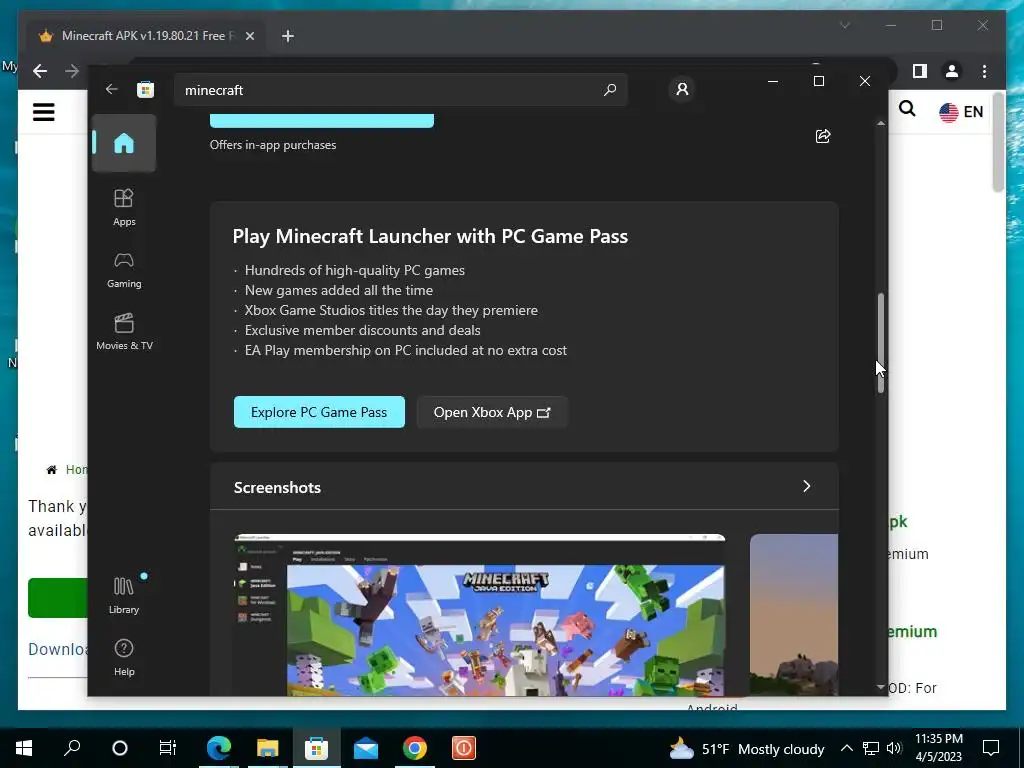Open network status tray icon

[x=871, y=748]
